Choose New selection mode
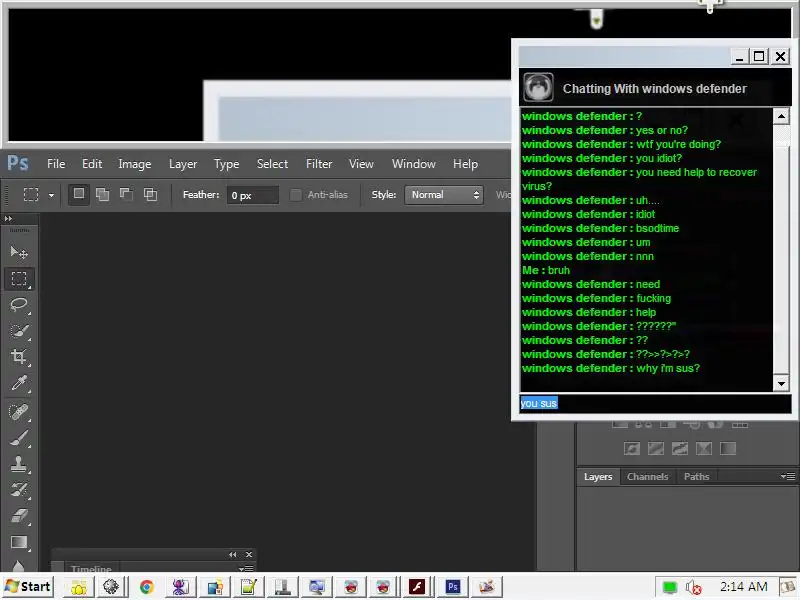The width and height of the screenshot is (800, 600). 79,194
